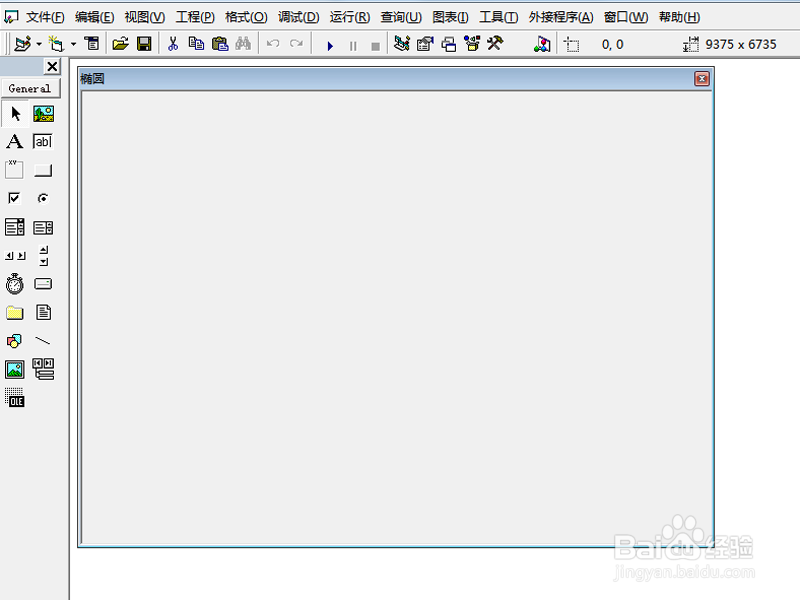Open the Menu Editor icon
The image size is (800, 600).
point(92,44)
